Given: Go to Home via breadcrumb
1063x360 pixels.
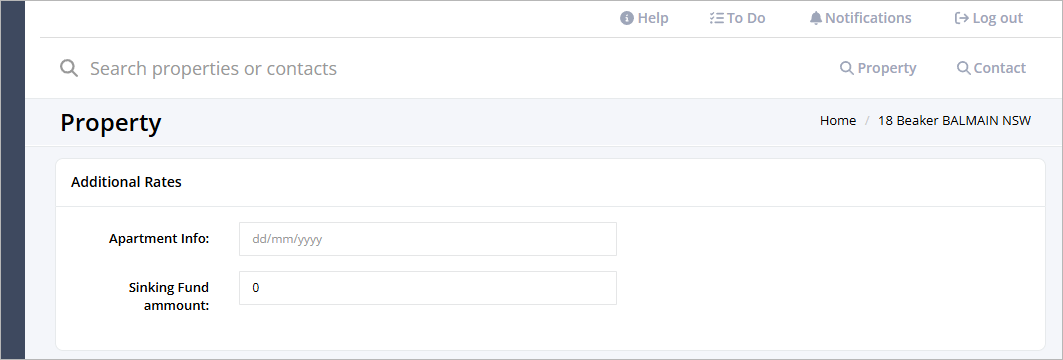Looking at the screenshot, I should (838, 121).
